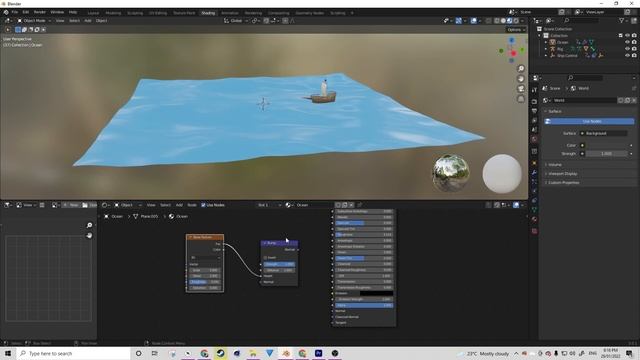Screen dimensions: 640x360
Task: Select material preview viewport shading sphere
Action: point(509,20)
